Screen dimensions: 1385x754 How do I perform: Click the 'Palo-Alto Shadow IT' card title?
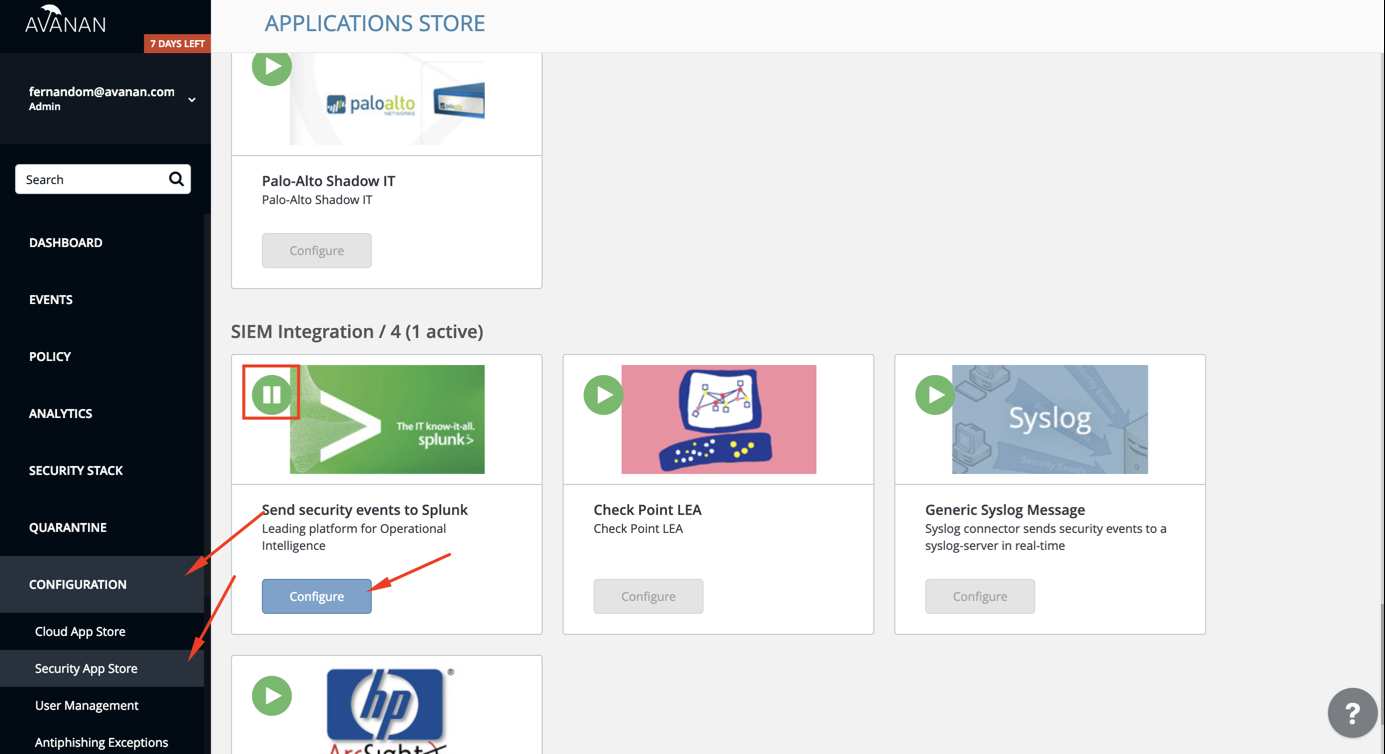[328, 180]
